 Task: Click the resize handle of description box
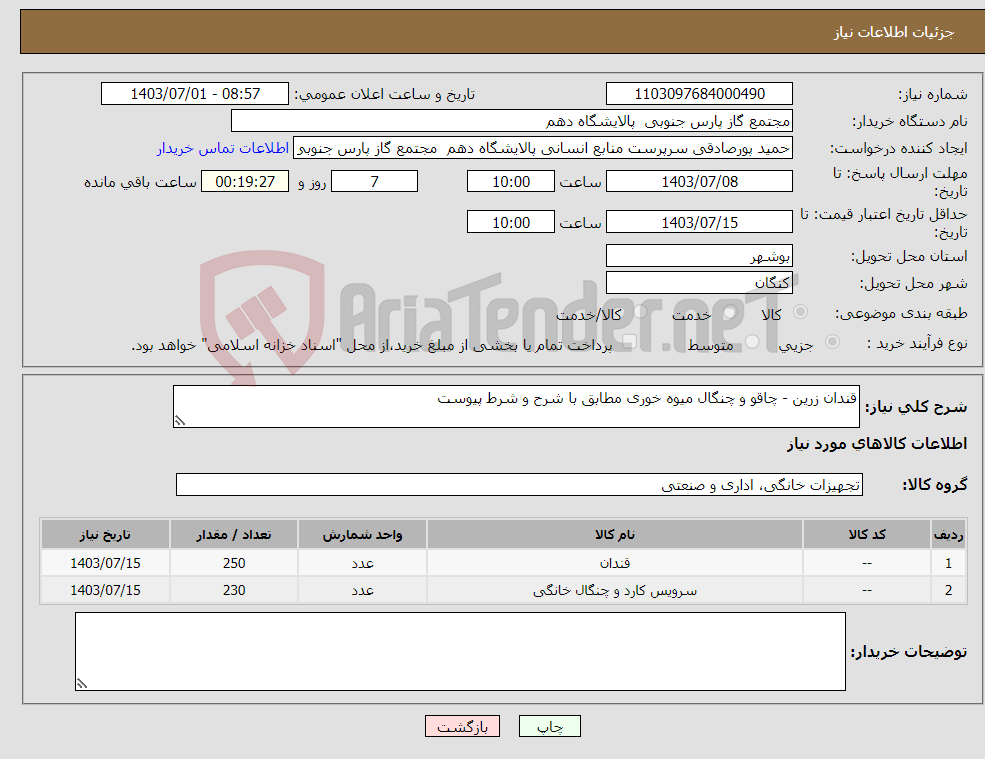[180, 420]
